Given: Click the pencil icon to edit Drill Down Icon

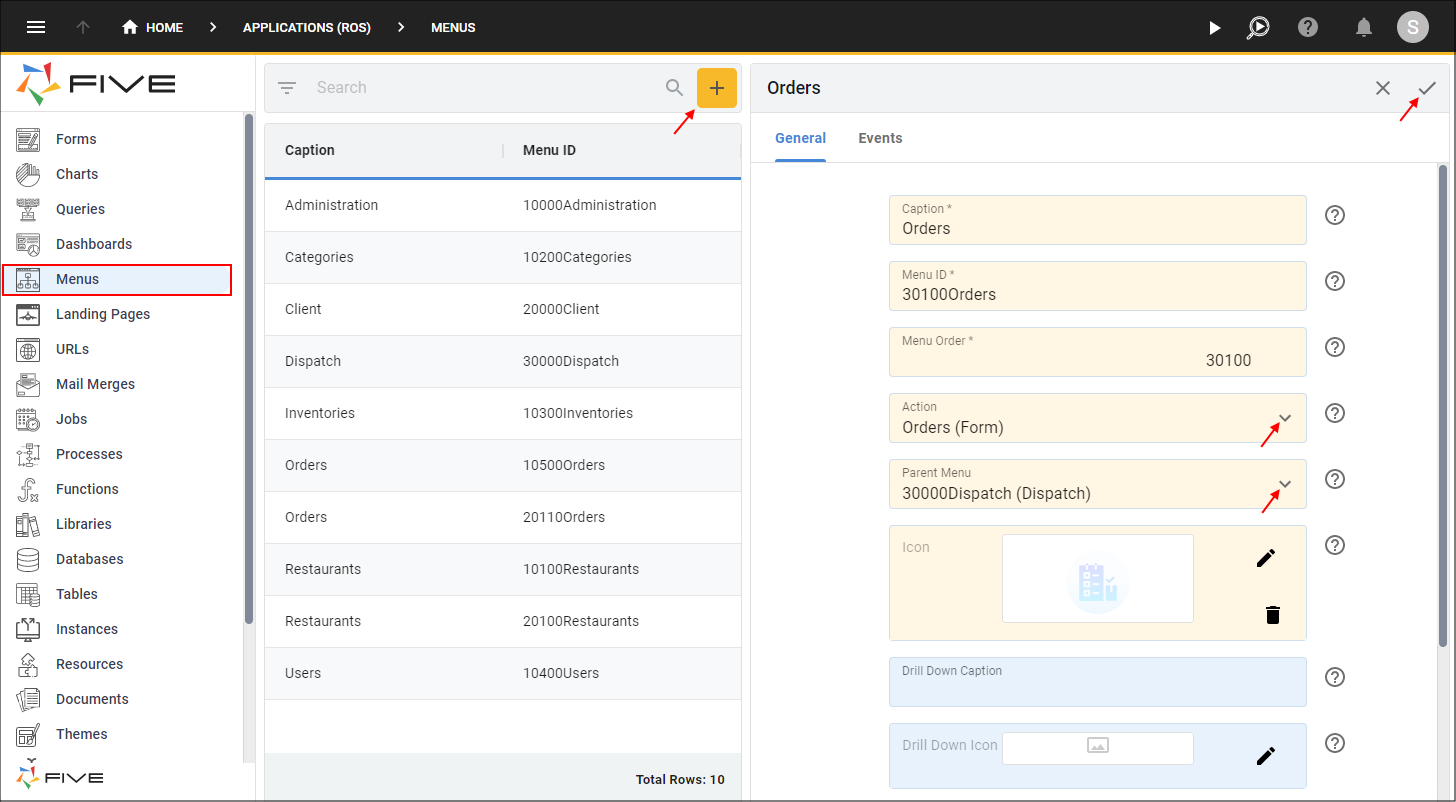Looking at the screenshot, I should coord(1265,757).
